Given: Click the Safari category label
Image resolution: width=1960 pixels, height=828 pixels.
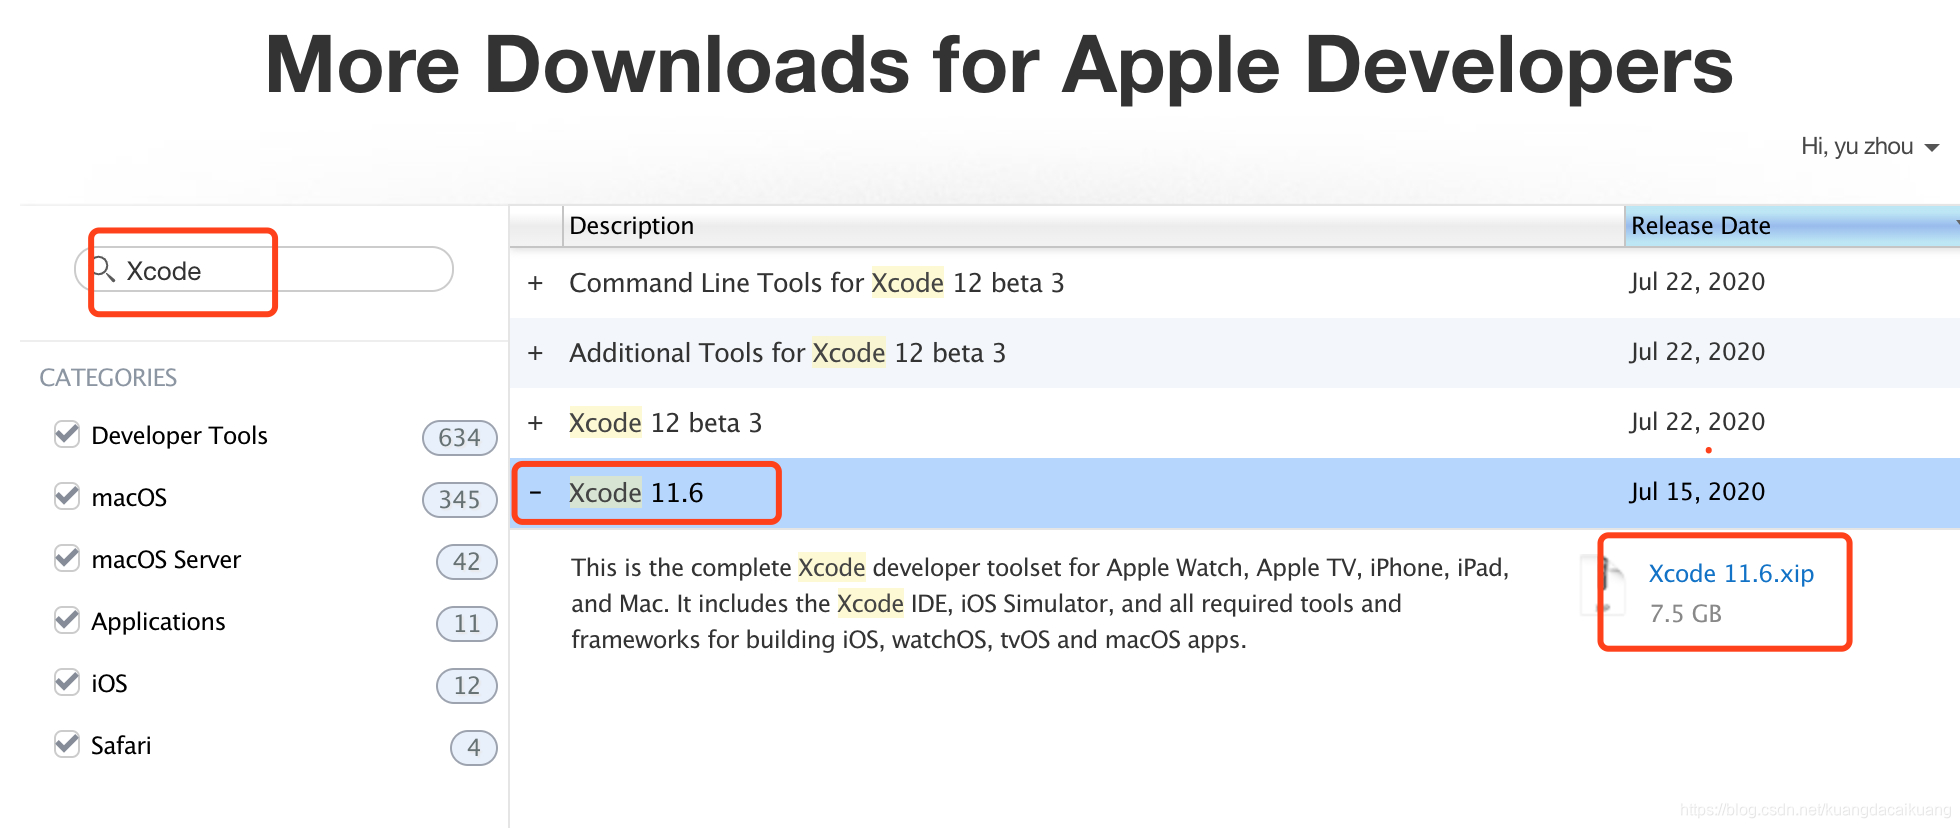Looking at the screenshot, I should point(121,746).
